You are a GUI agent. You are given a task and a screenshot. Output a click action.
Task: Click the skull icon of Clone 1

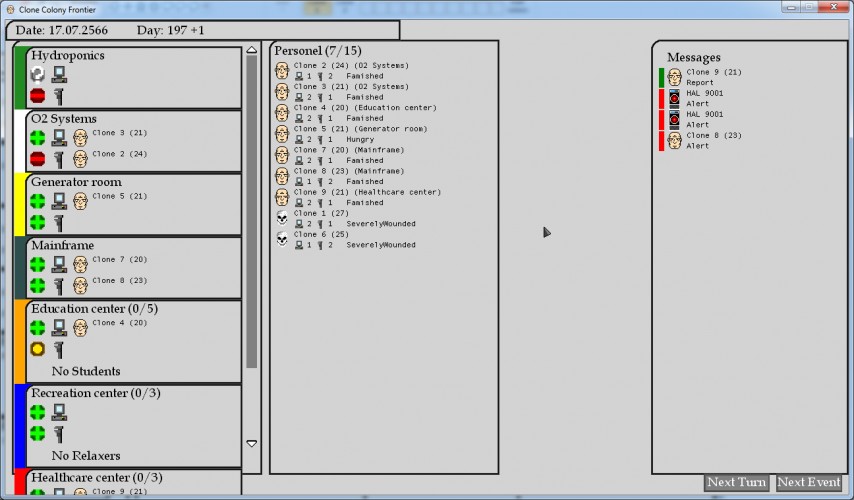282,218
